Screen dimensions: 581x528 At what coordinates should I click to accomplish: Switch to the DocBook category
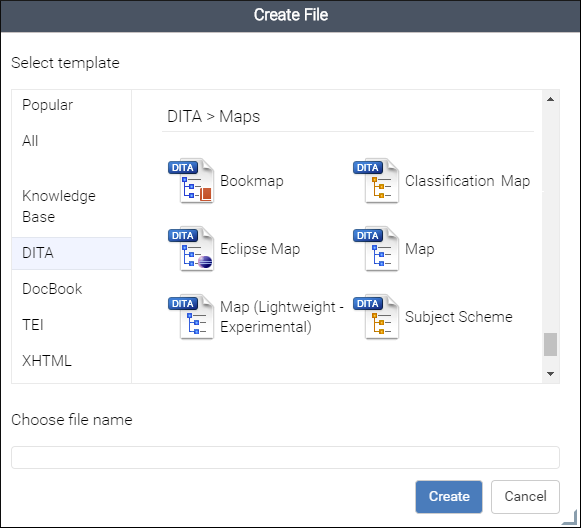click(72, 289)
